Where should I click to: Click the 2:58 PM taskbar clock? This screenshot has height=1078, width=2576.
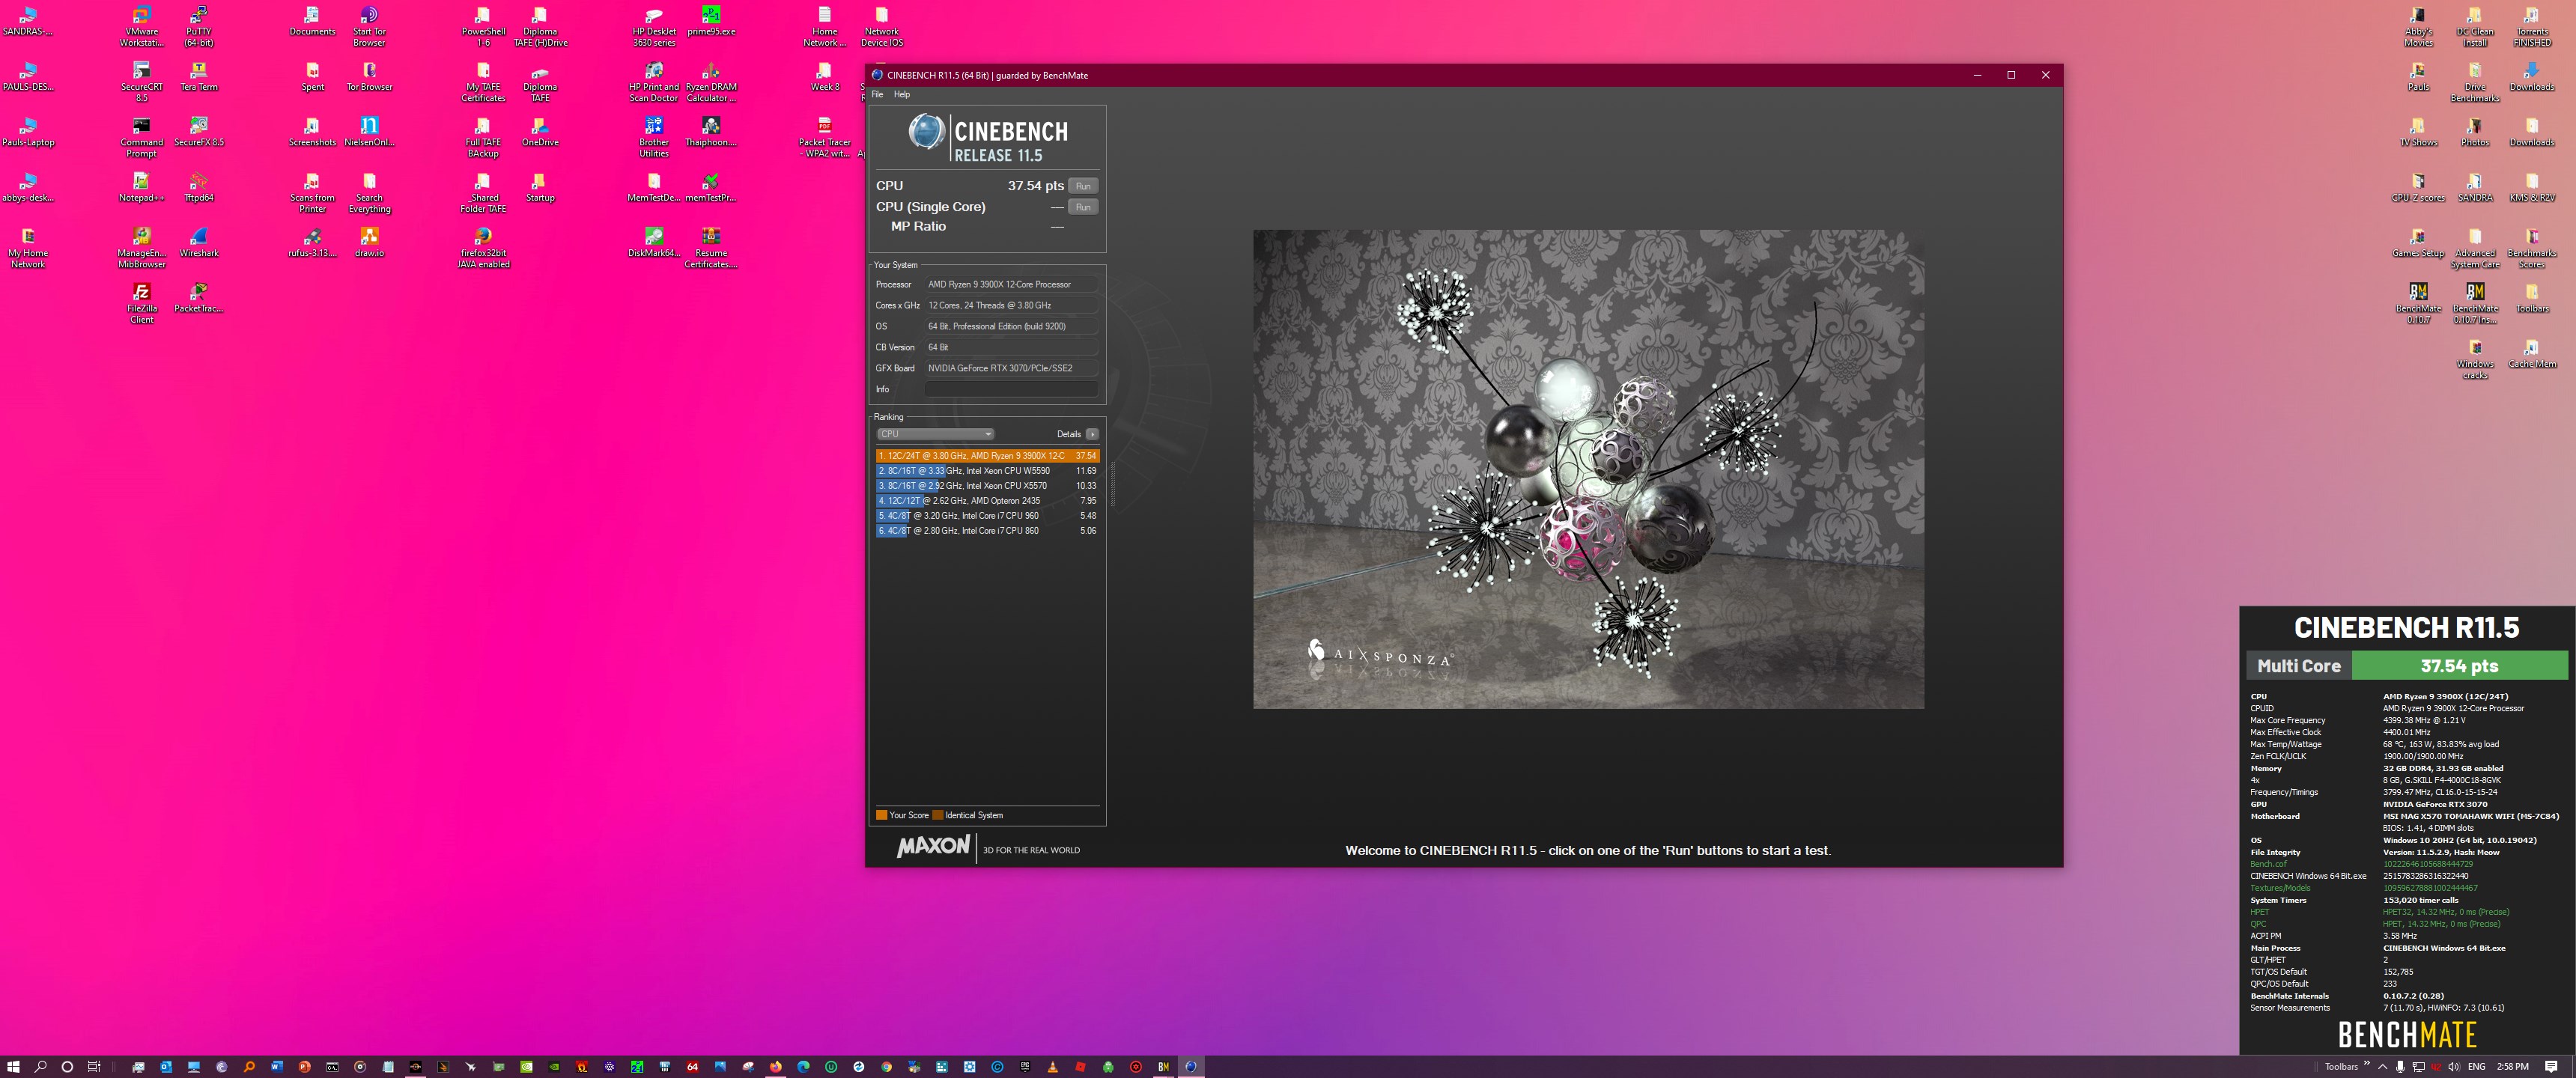pos(2512,1067)
